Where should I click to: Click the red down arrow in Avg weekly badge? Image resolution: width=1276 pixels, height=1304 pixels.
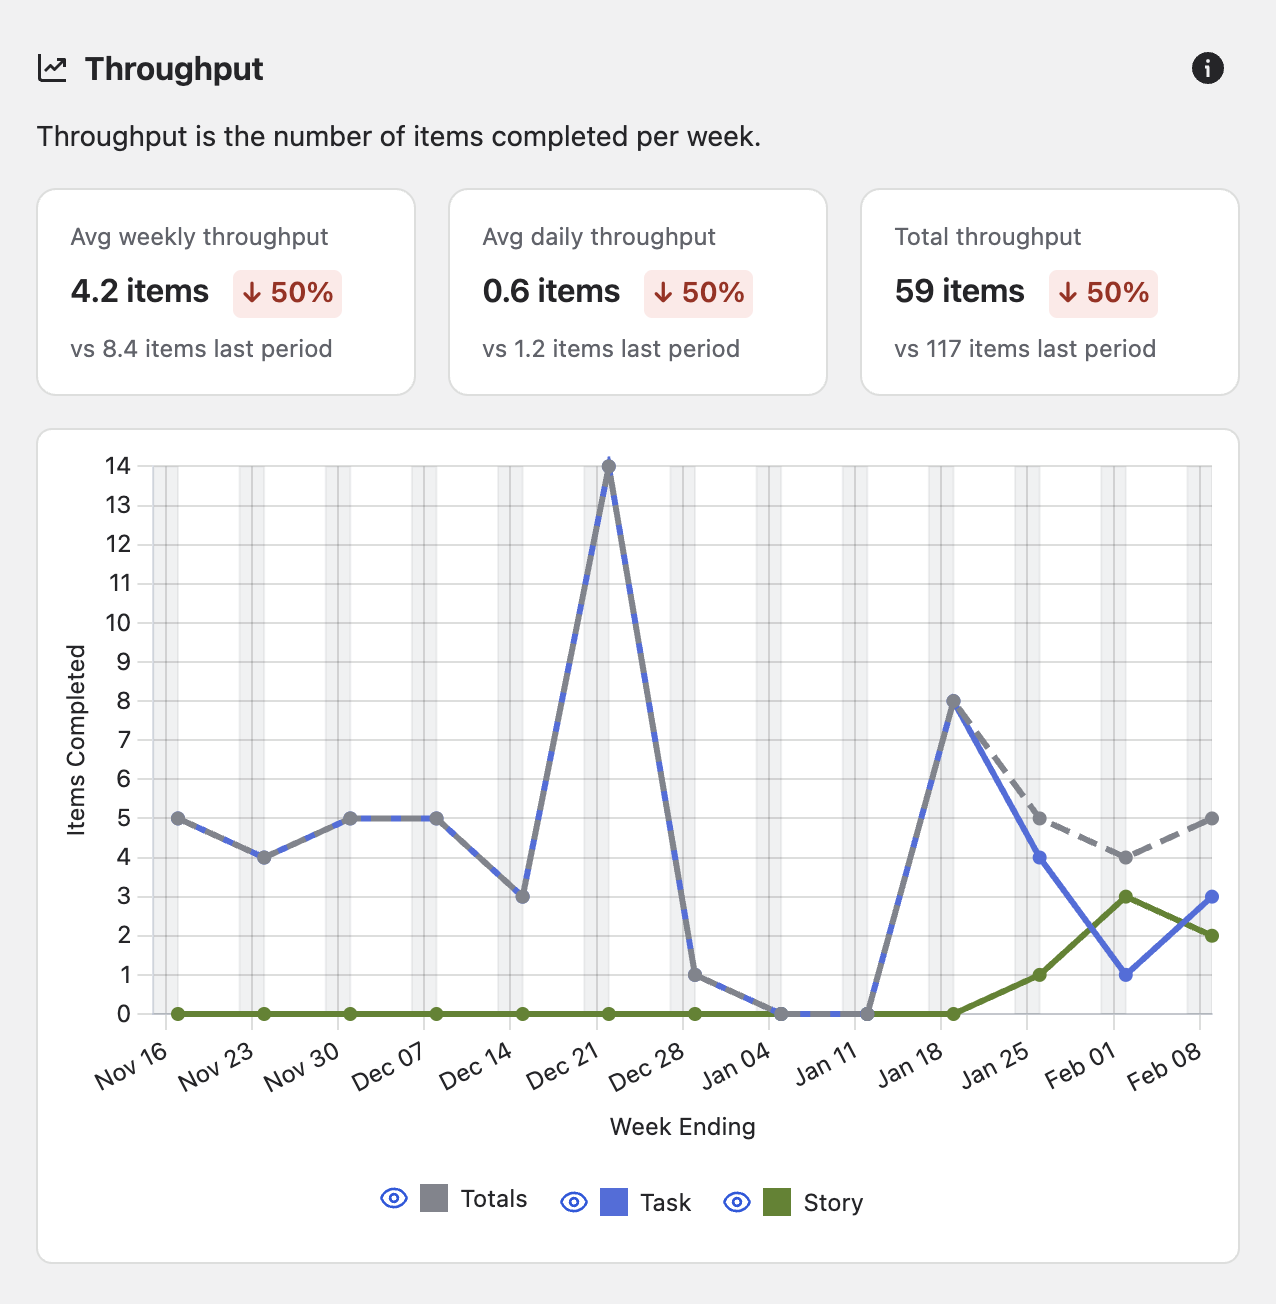[x=251, y=293]
